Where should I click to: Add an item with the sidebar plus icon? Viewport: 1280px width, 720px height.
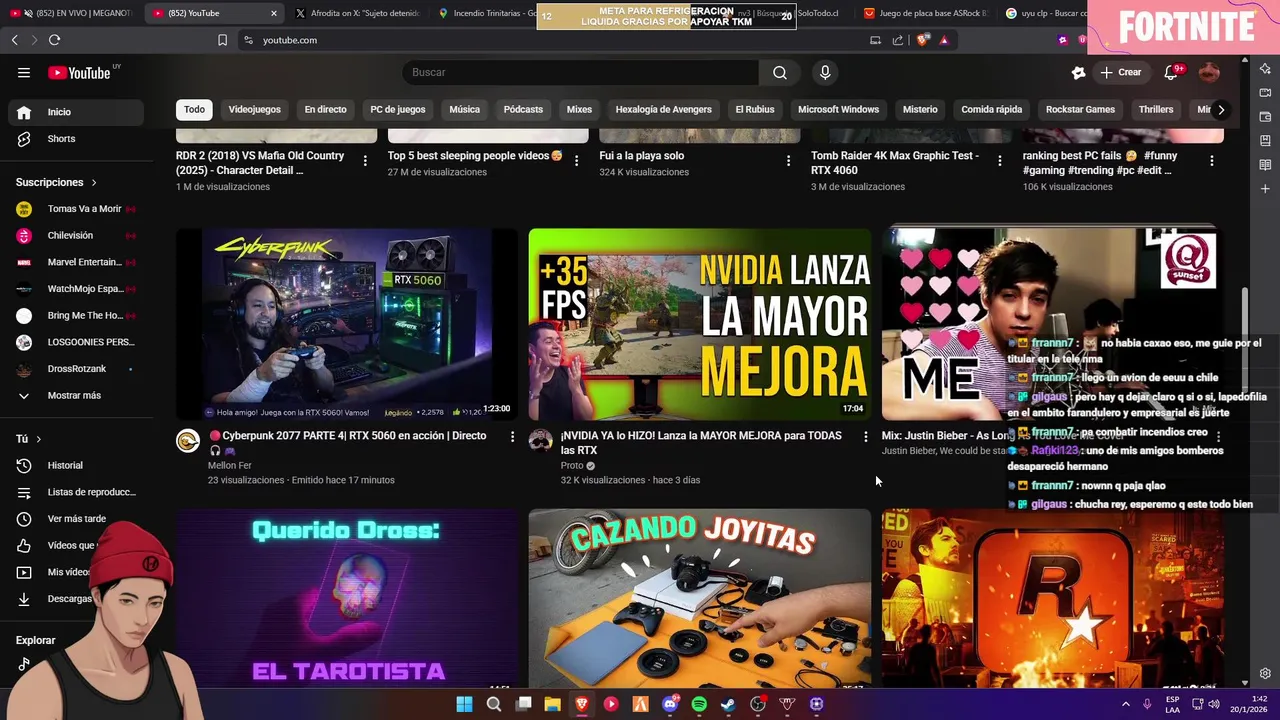[x=1265, y=189]
